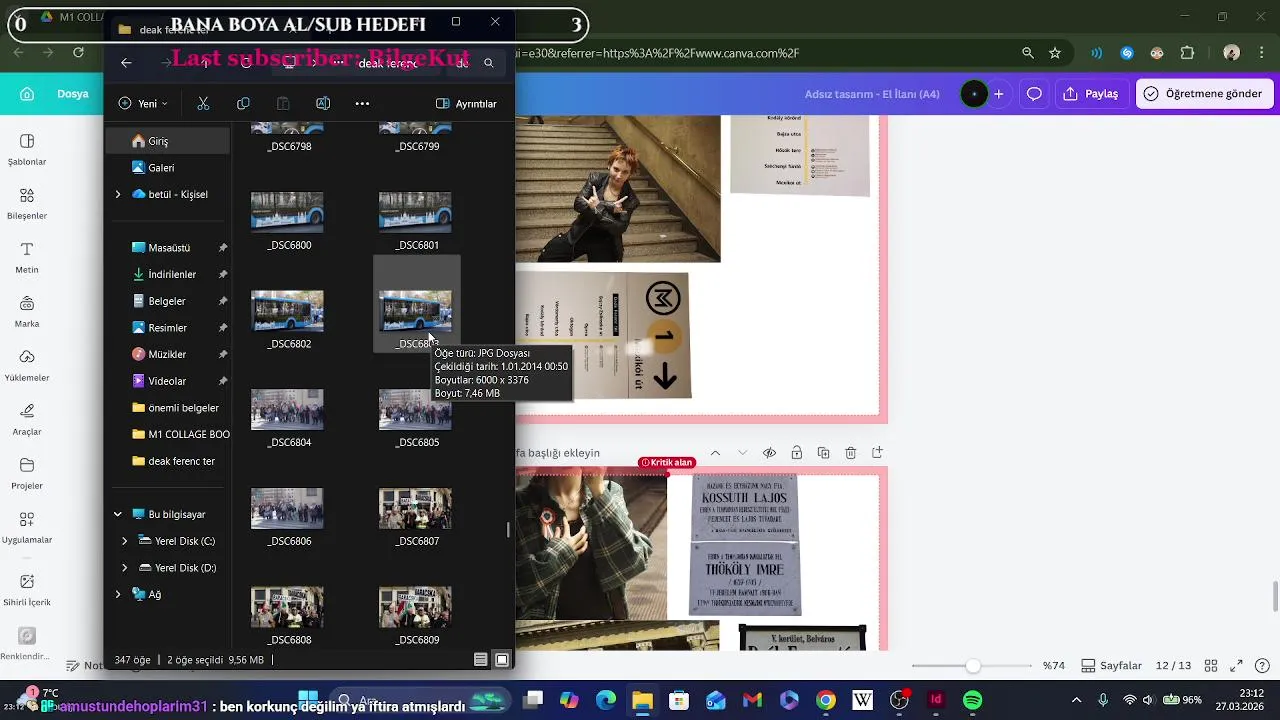Click the File Explorer vertical scrollbar thumb
Image resolution: width=1280 pixels, height=720 pixels.
(509, 529)
